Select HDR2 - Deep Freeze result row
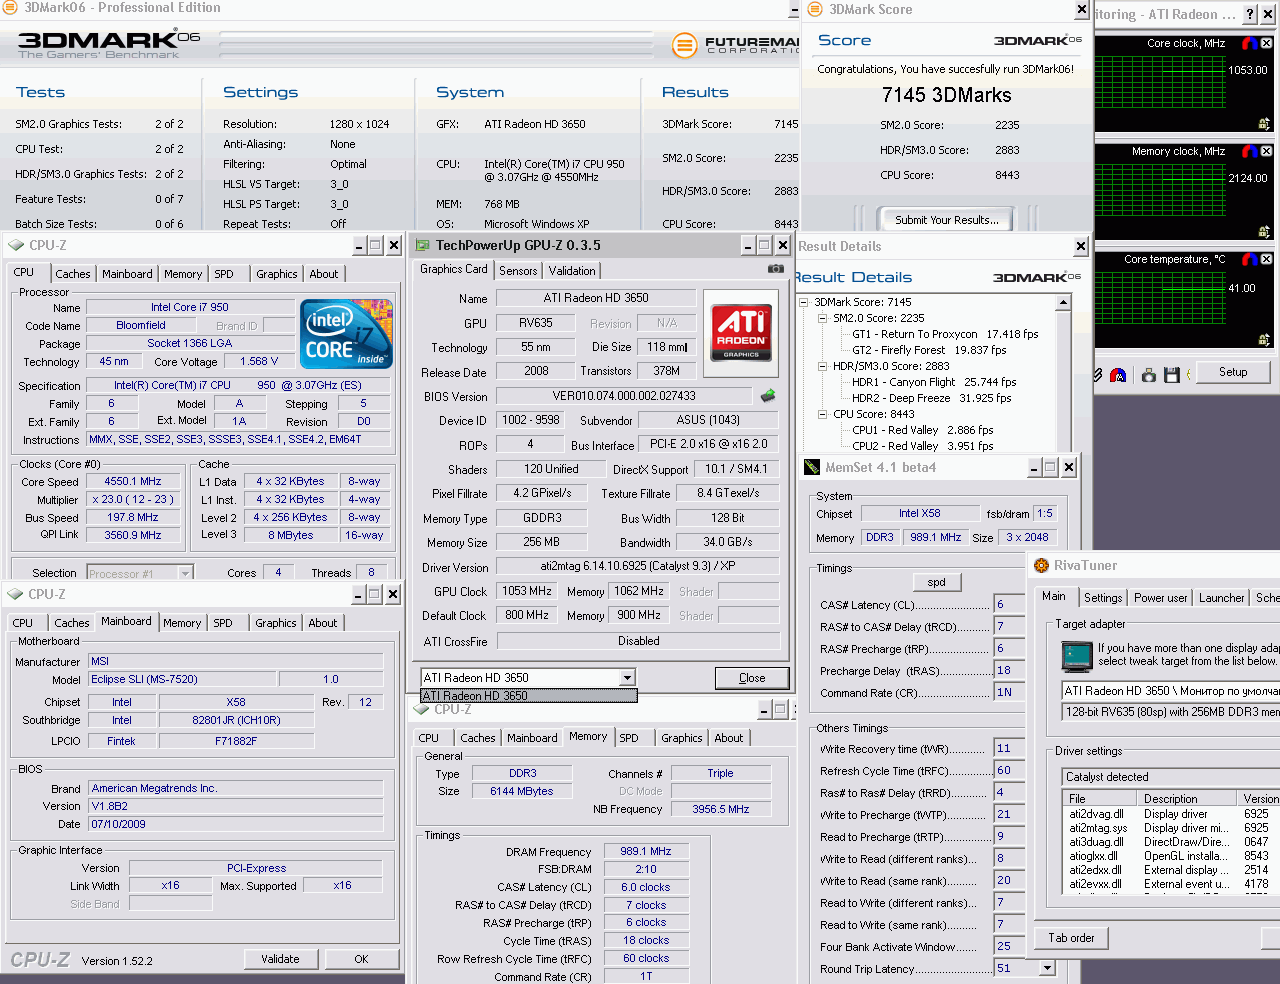This screenshot has height=984, width=1280. (931, 398)
